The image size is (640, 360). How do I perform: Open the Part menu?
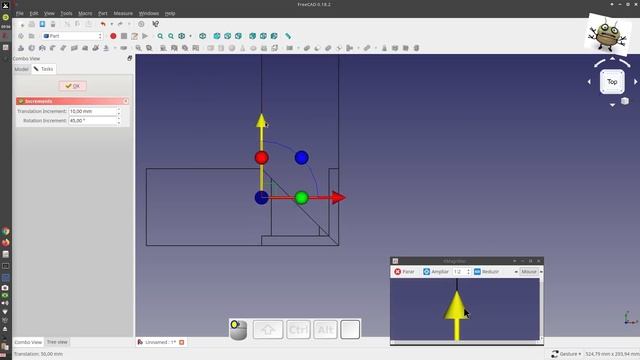click(x=102, y=13)
